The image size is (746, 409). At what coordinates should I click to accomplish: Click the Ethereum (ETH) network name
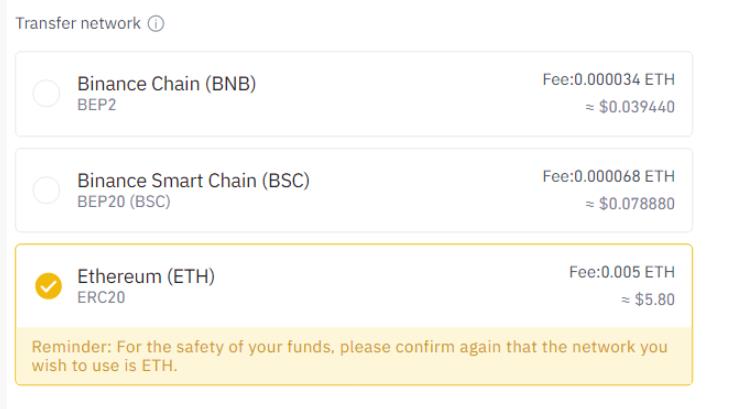[146, 276]
